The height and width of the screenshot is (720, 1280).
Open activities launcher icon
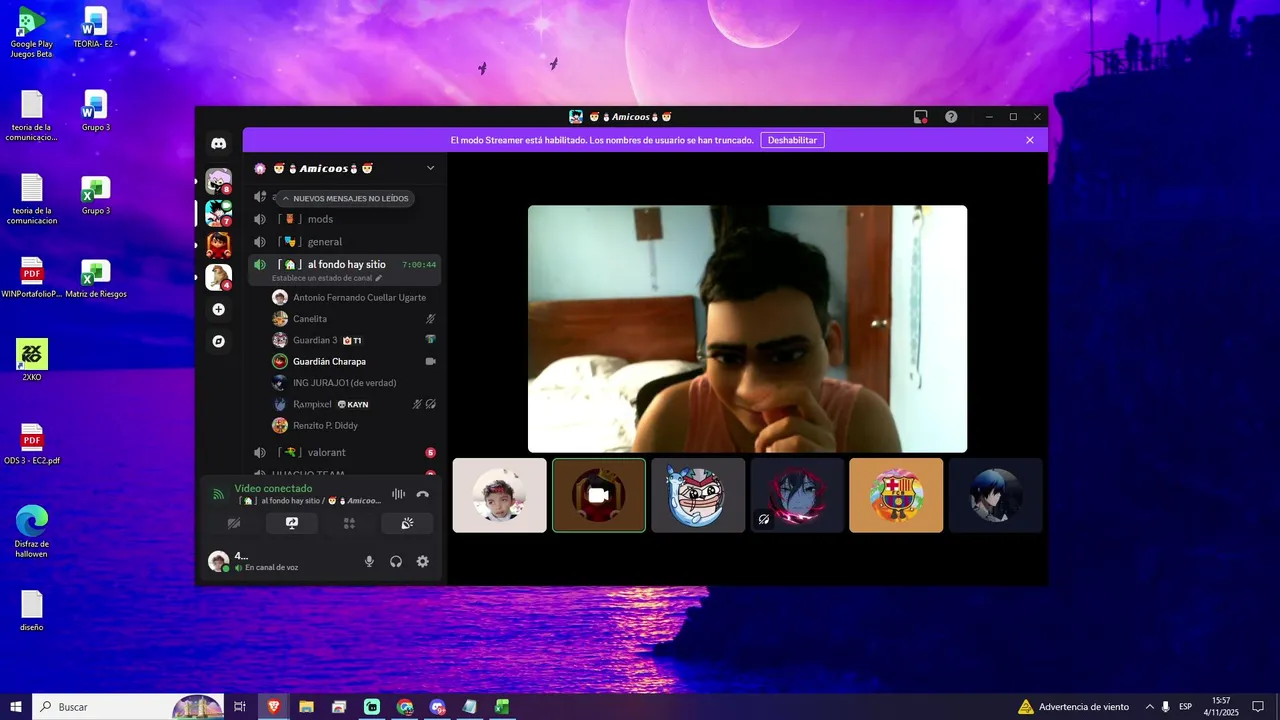[349, 523]
